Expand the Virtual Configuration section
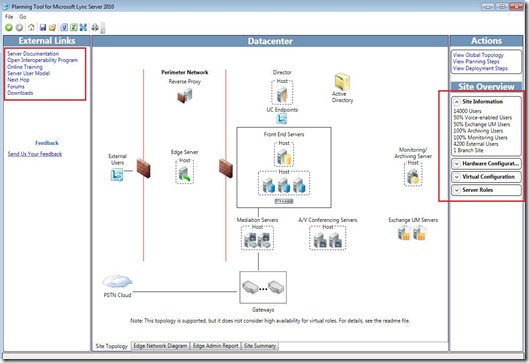 (x=456, y=177)
